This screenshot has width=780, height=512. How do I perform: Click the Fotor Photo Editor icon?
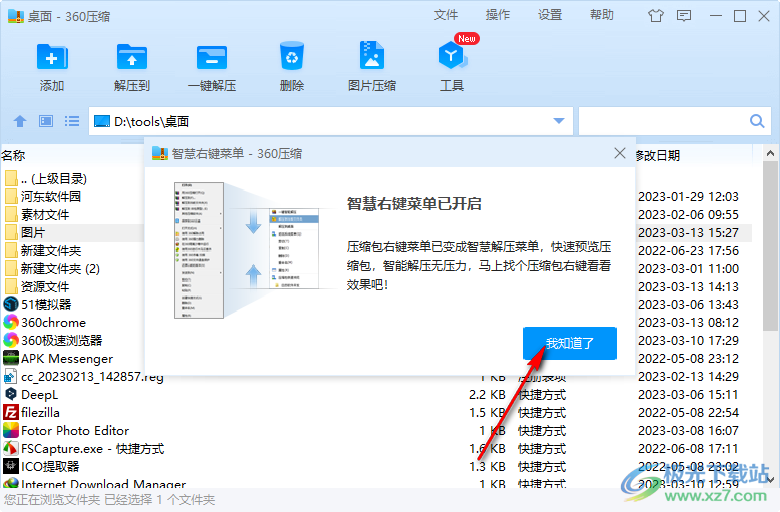coord(10,430)
